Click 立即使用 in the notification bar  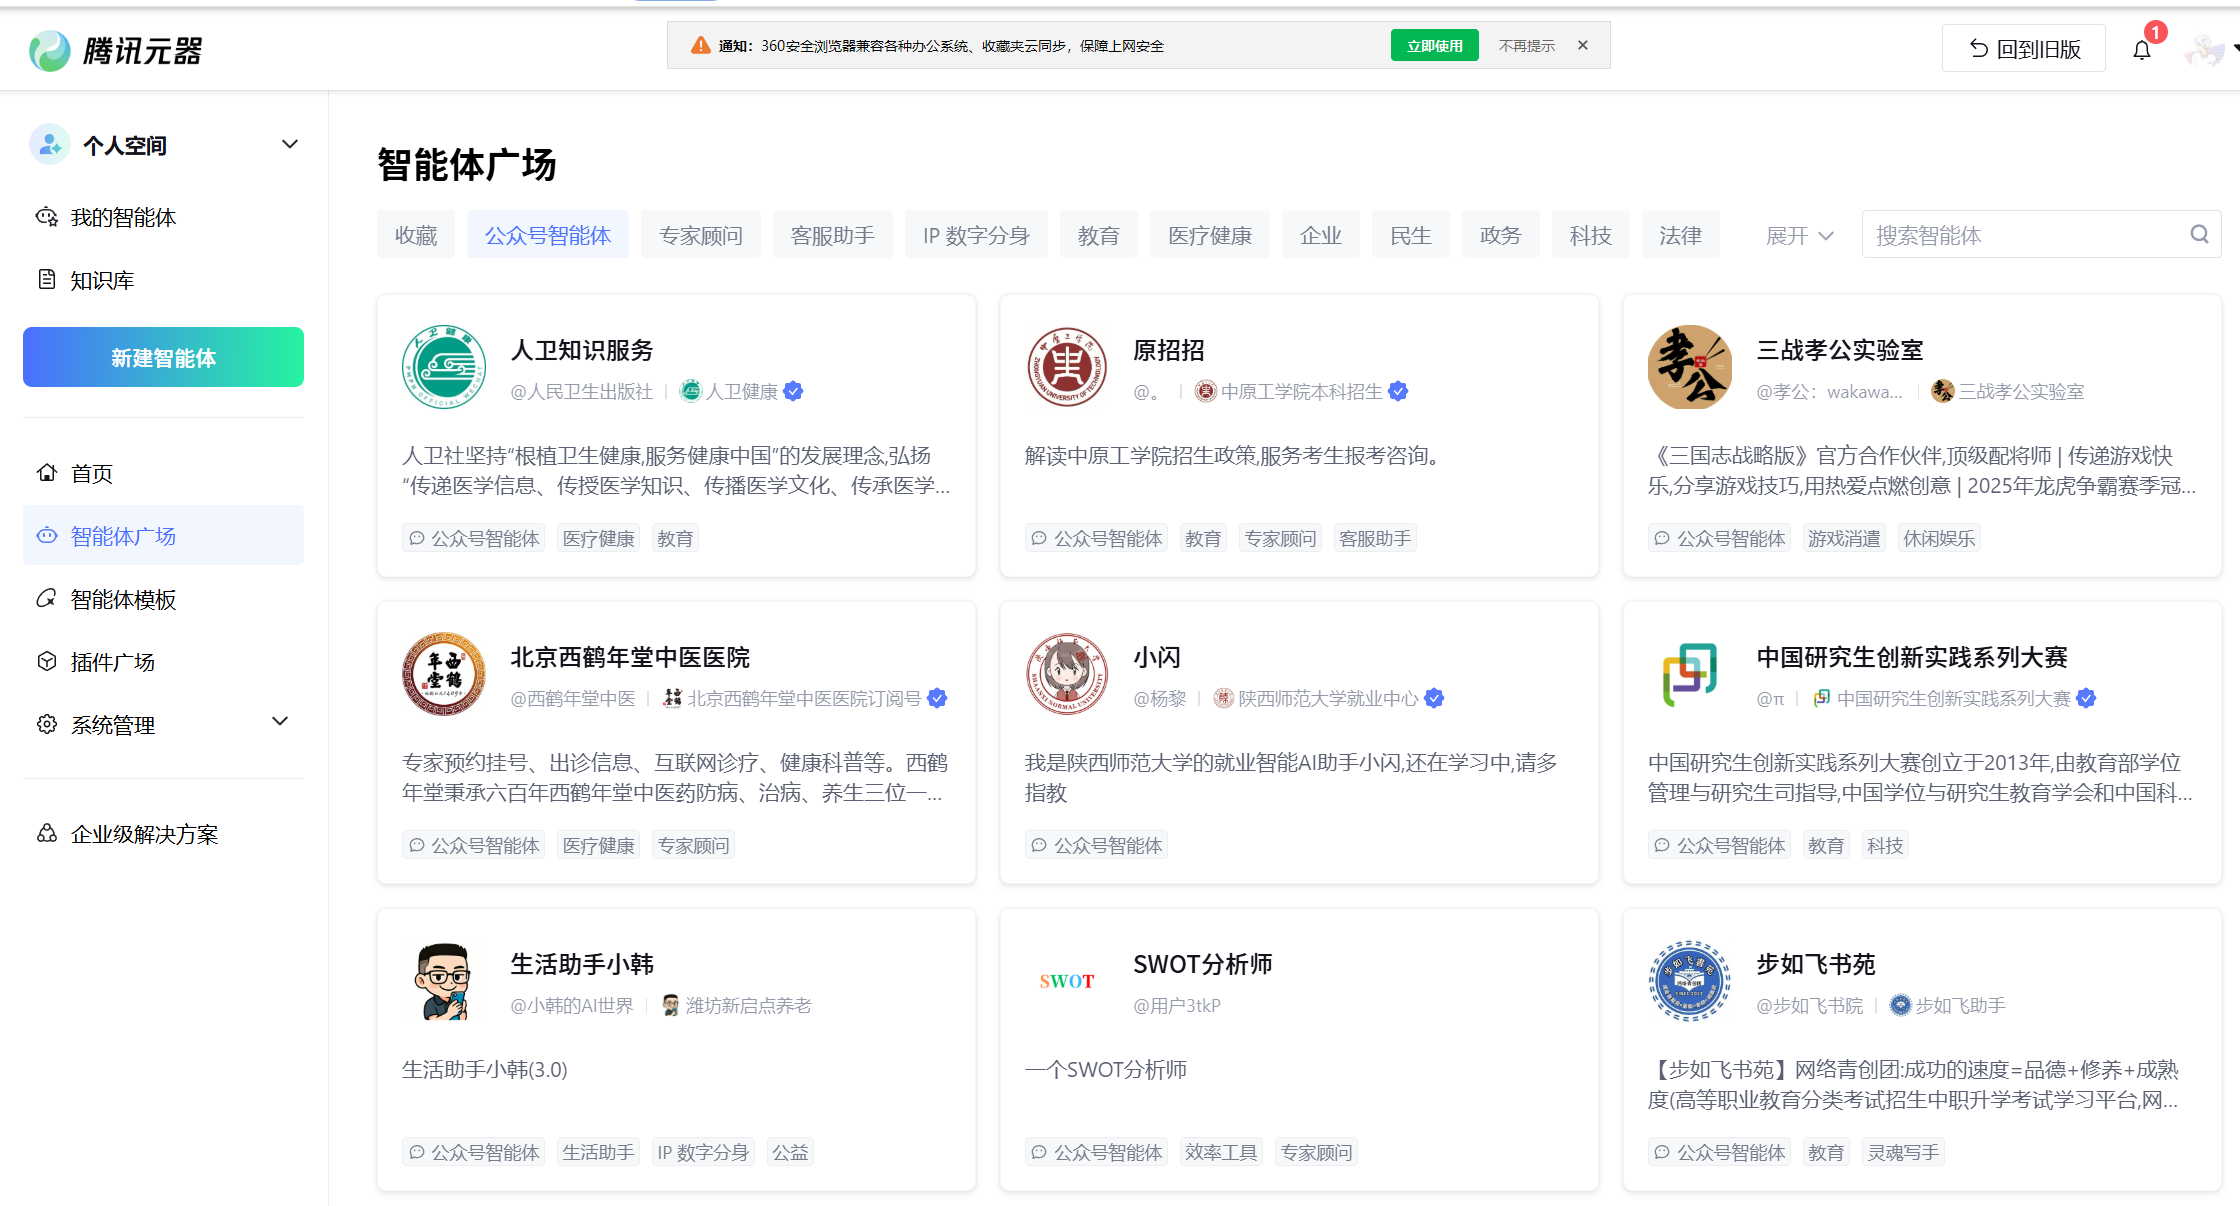tap(1434, 46)
